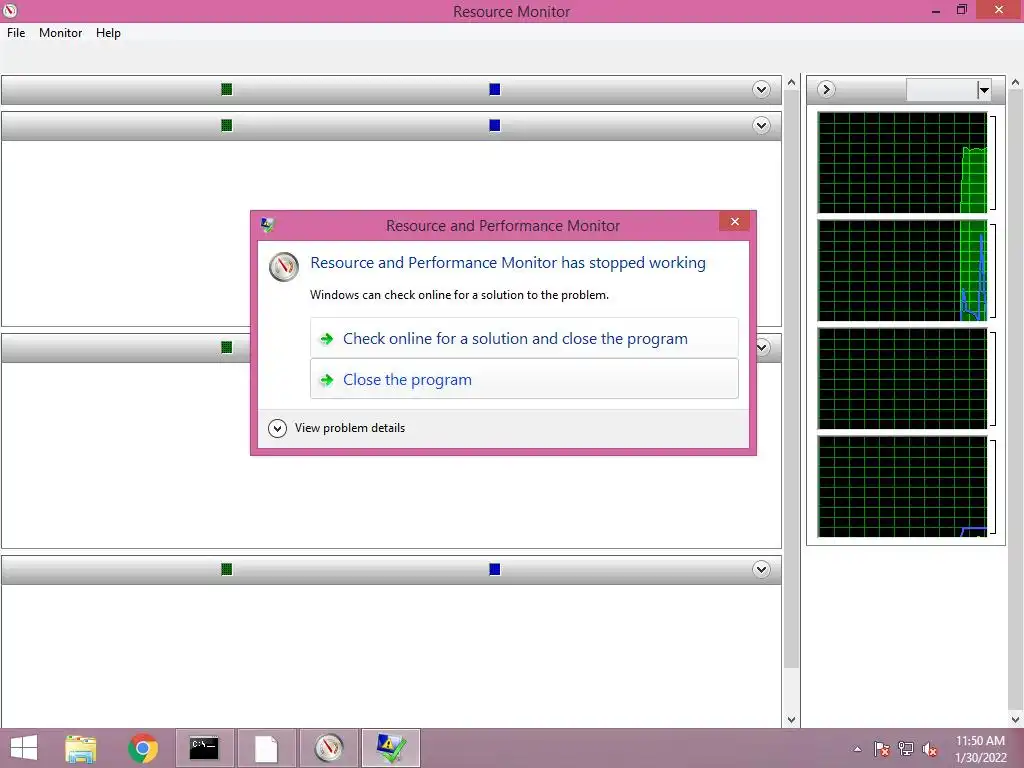Launch Google Chrome from the taskbar
The height and width of the screenshot is (768, 1024).
tap(142, 748)
